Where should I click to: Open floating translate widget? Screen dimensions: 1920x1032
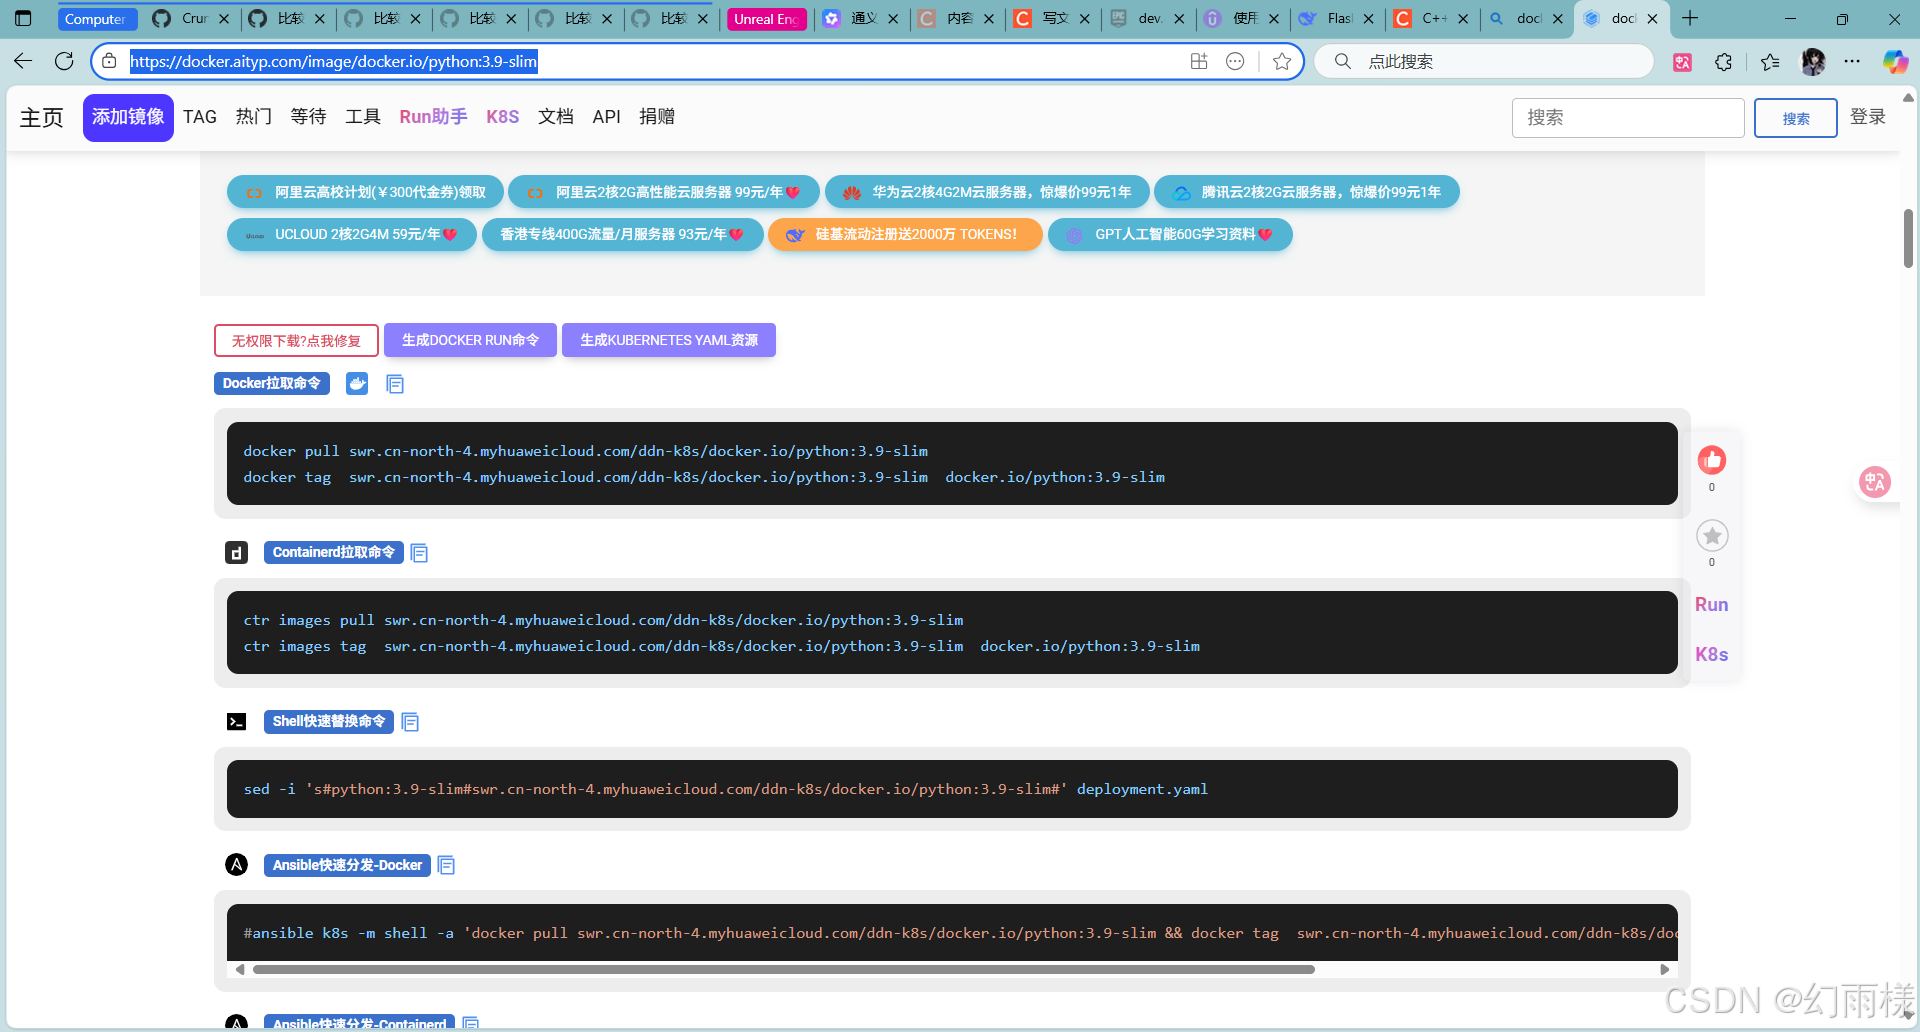(1875, 482)
